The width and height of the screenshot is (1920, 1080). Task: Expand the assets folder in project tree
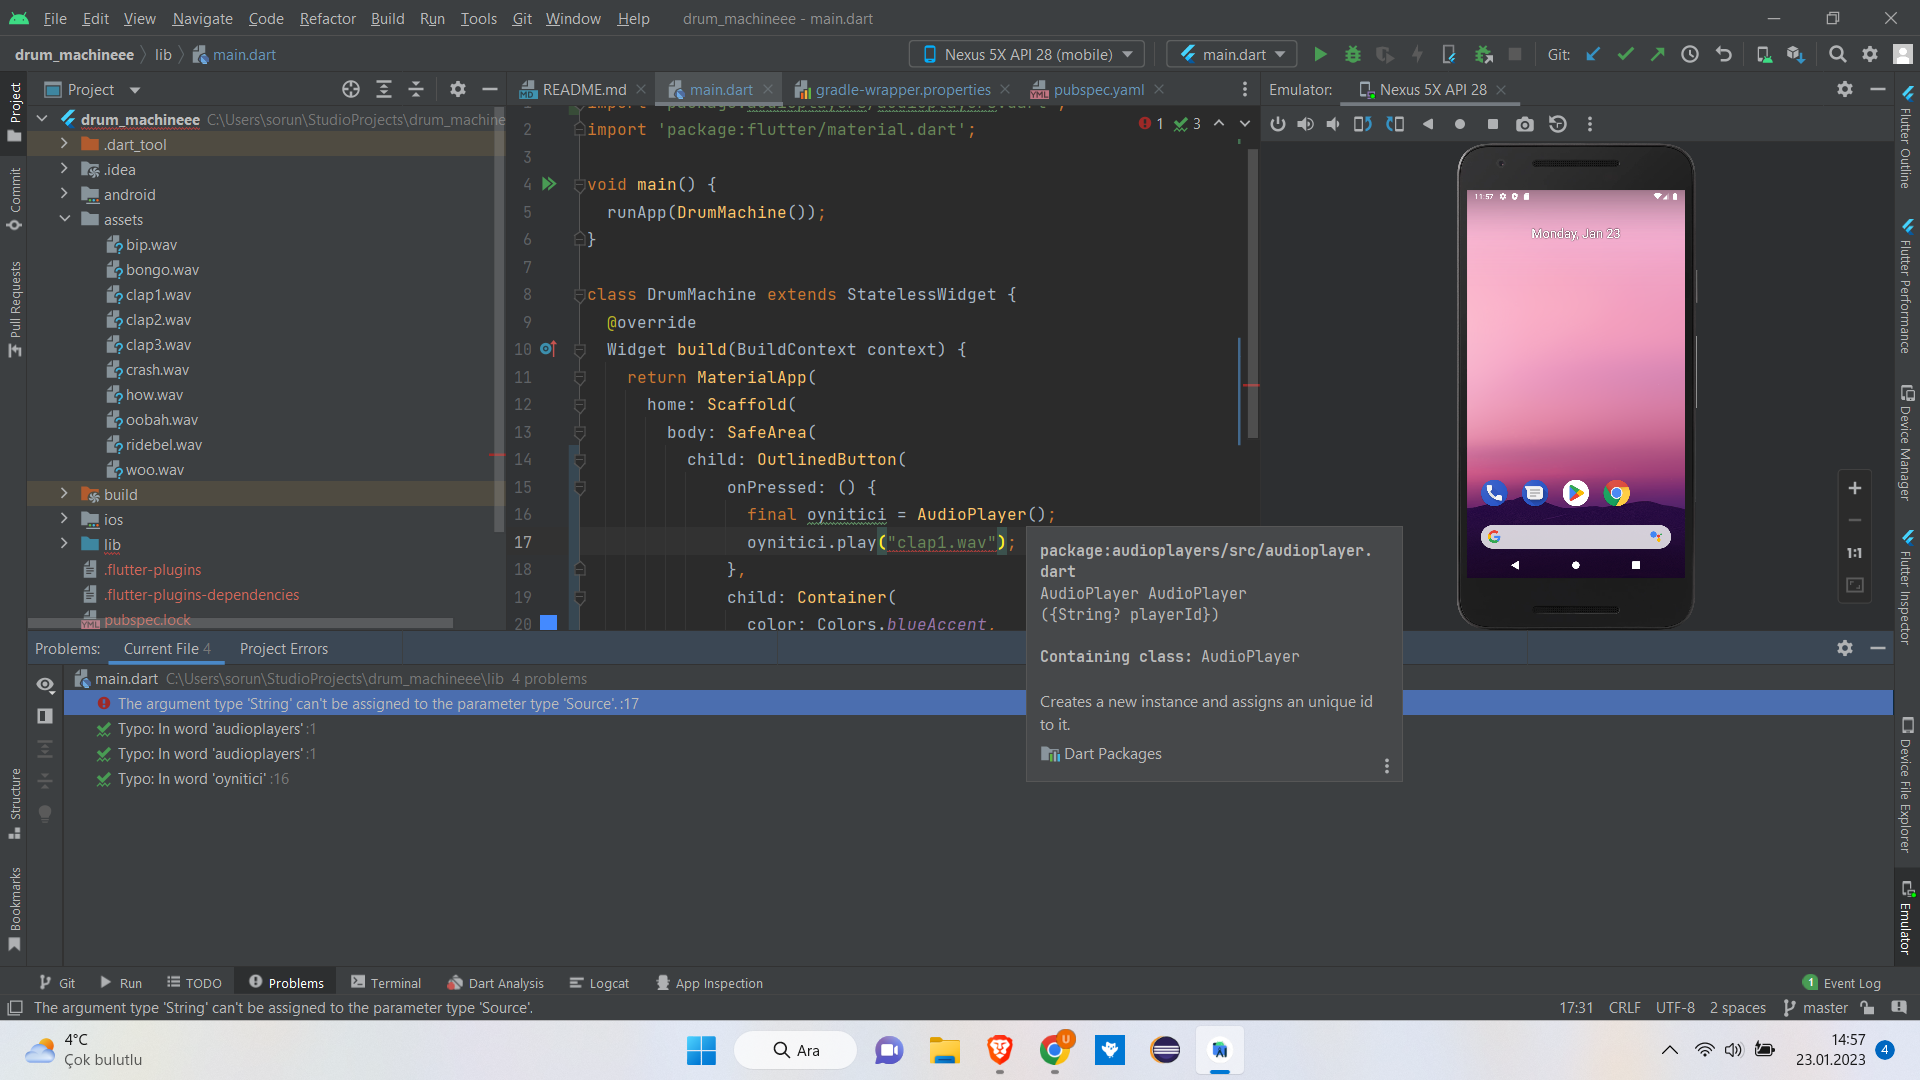65,219
